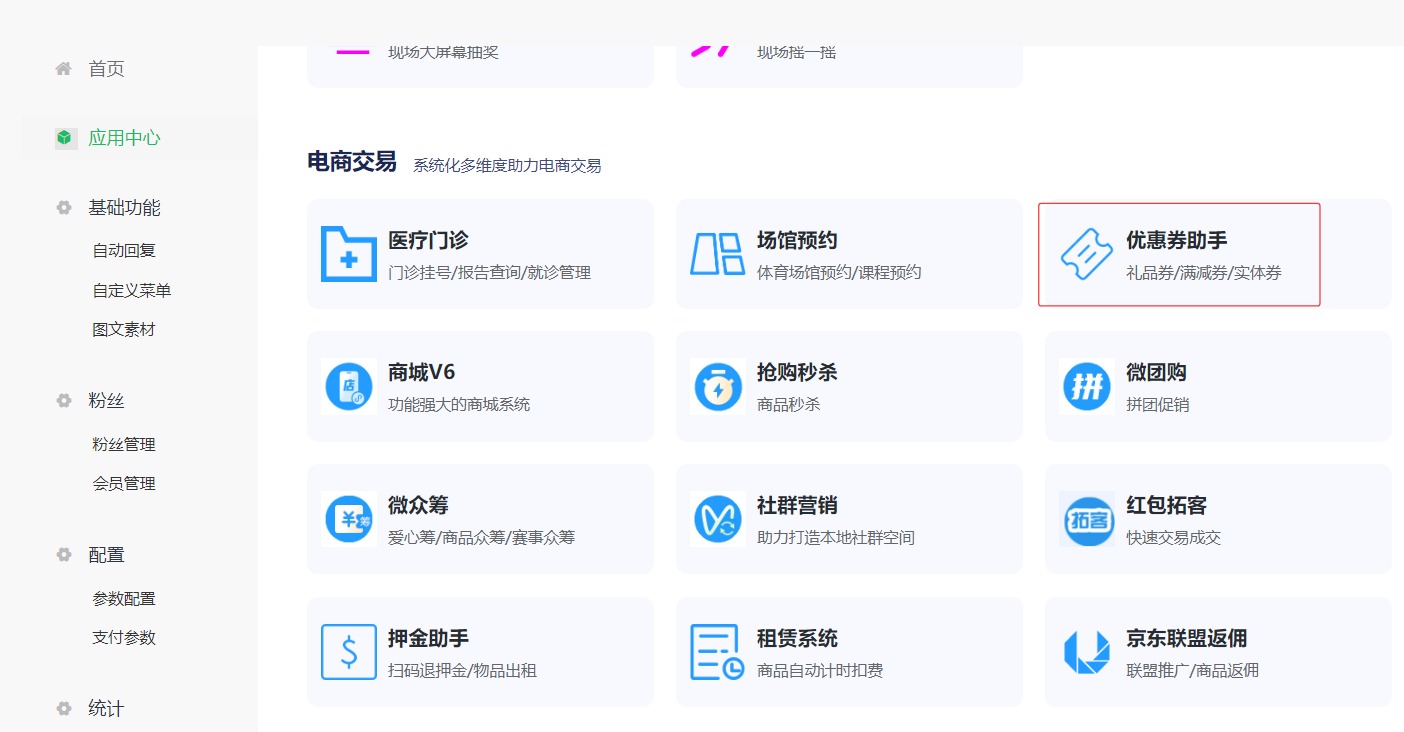This screenshot has width=1404, height=732.
Task: Click the 微团购 拼 icon
Action: pos(1087,387)
